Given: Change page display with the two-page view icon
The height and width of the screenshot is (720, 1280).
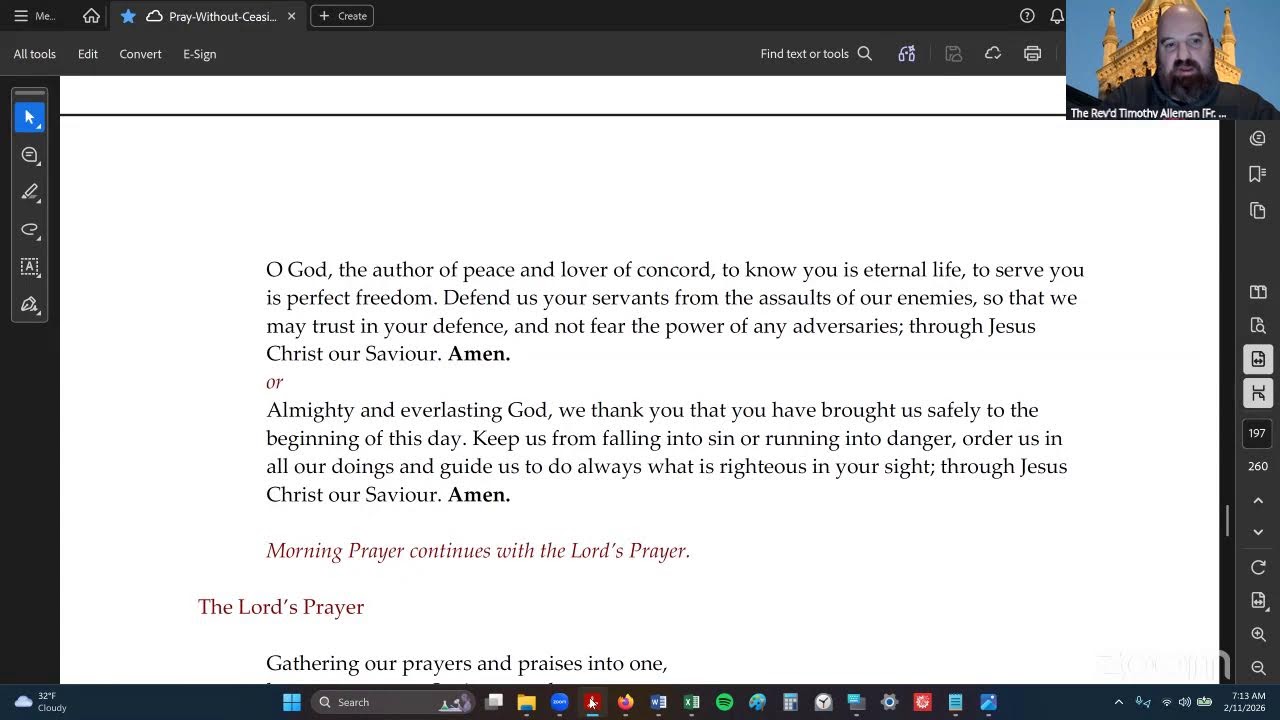Looking at the screenshot, I should (x=1258, y=292).
